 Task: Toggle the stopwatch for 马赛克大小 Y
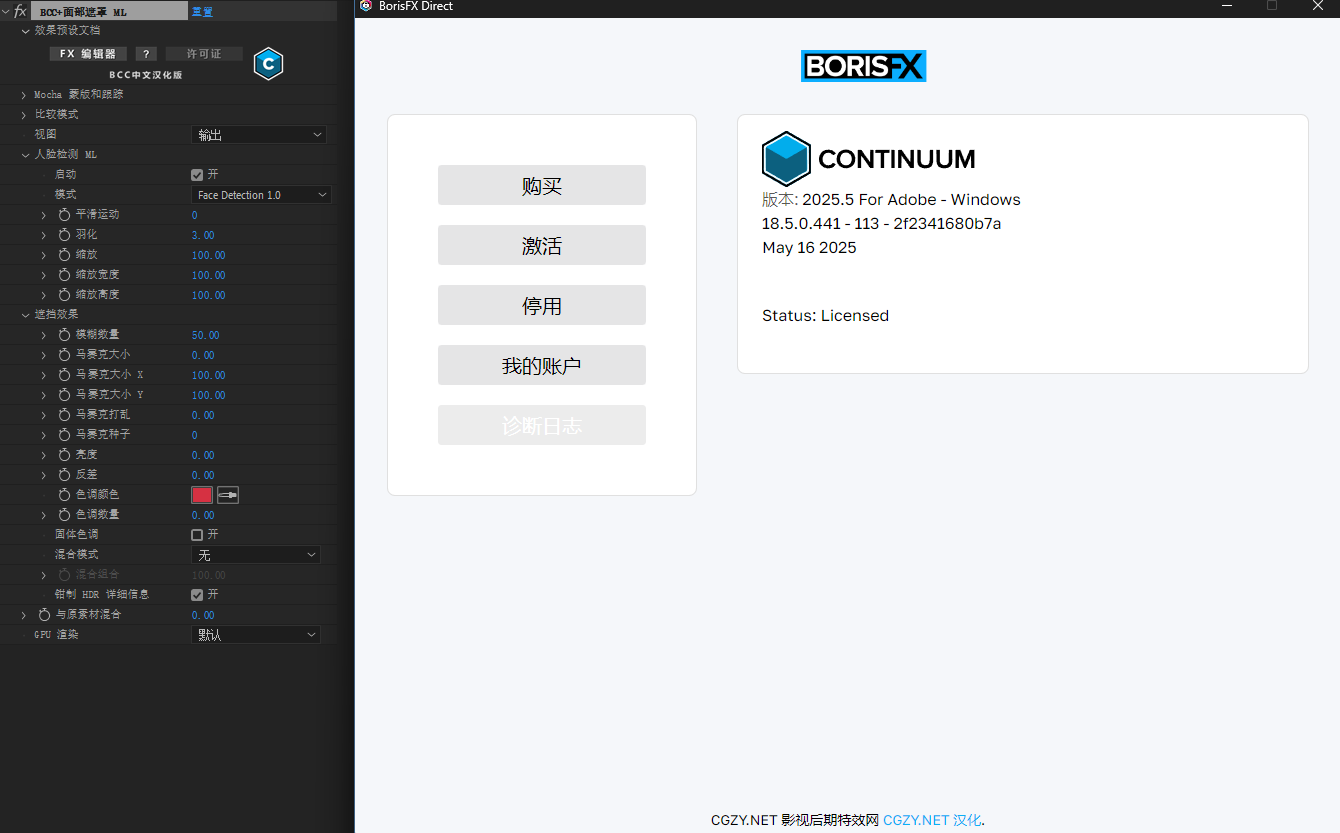tap(64, 395)
